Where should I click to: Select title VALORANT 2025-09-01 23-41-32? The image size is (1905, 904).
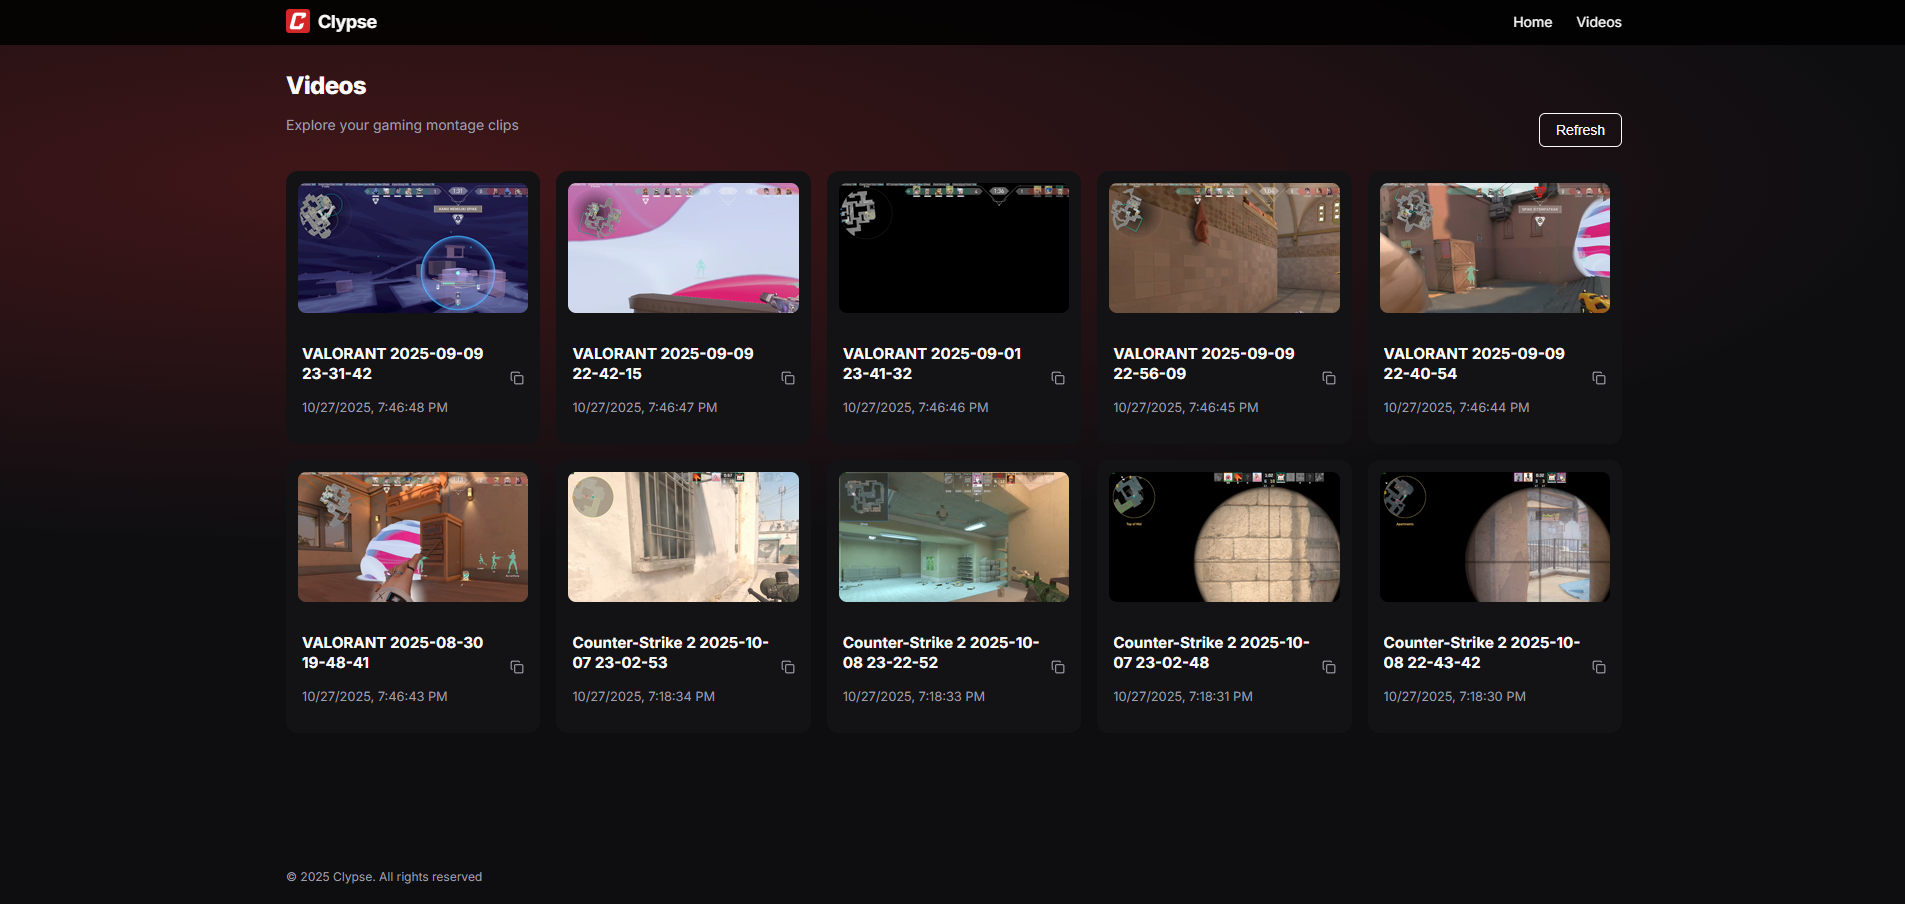click(x=932, y=364)
